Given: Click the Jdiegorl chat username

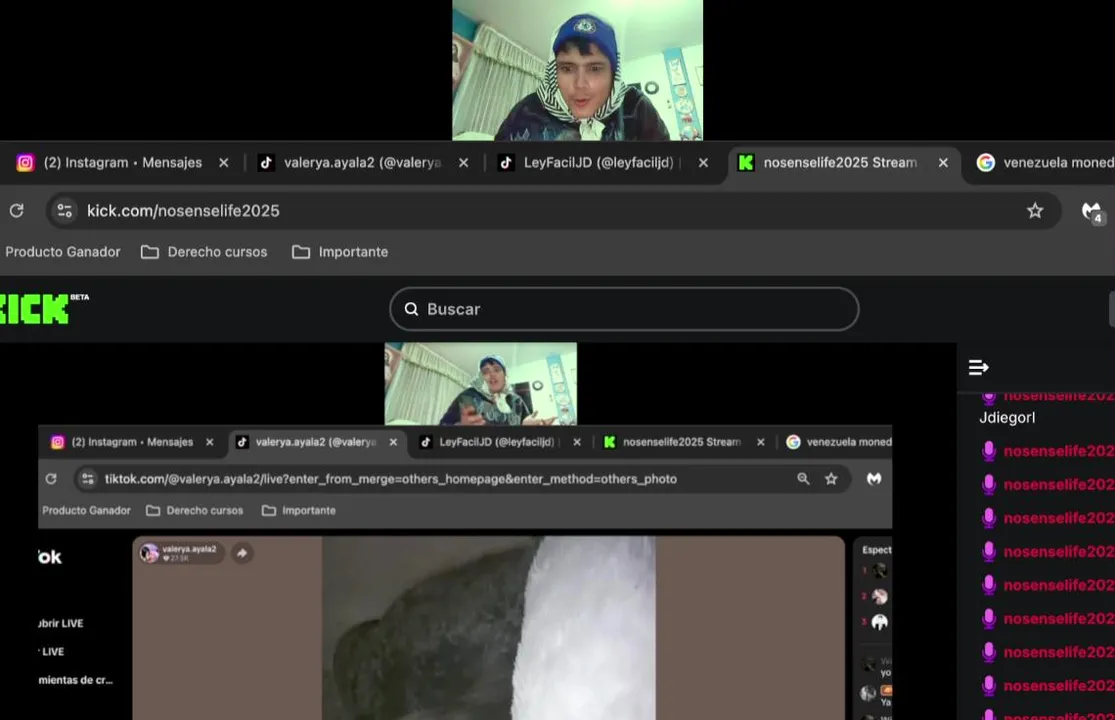Looking at the screenshot, I should coord(1007,418).
